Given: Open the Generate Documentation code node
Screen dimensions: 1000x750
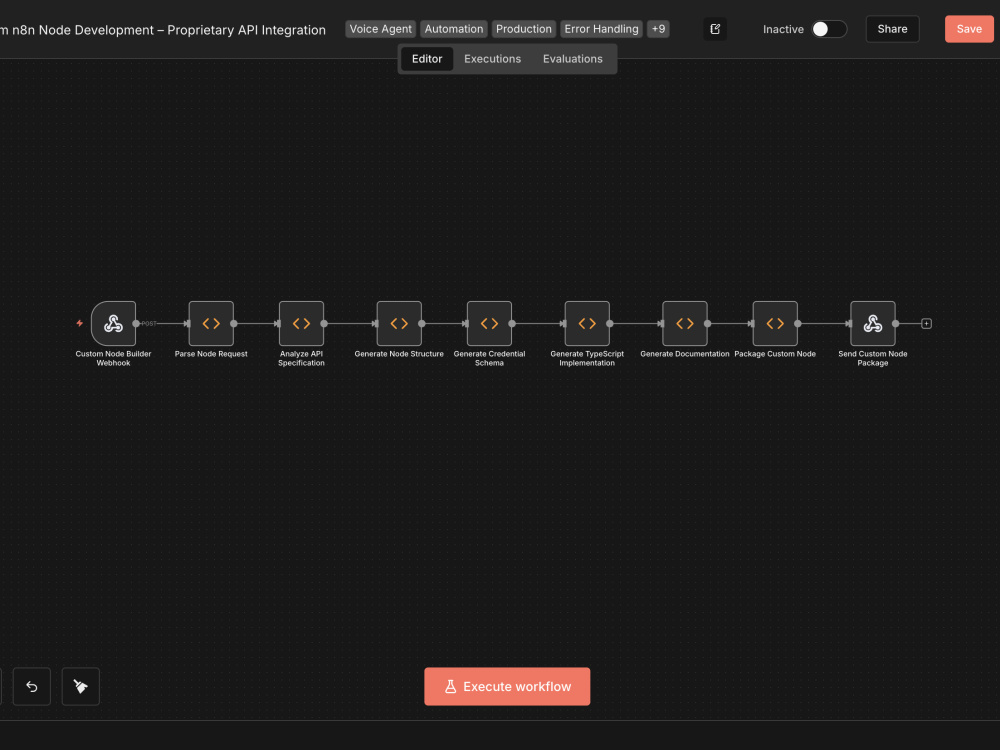Looking at the screenshot, I should (685, 323).
